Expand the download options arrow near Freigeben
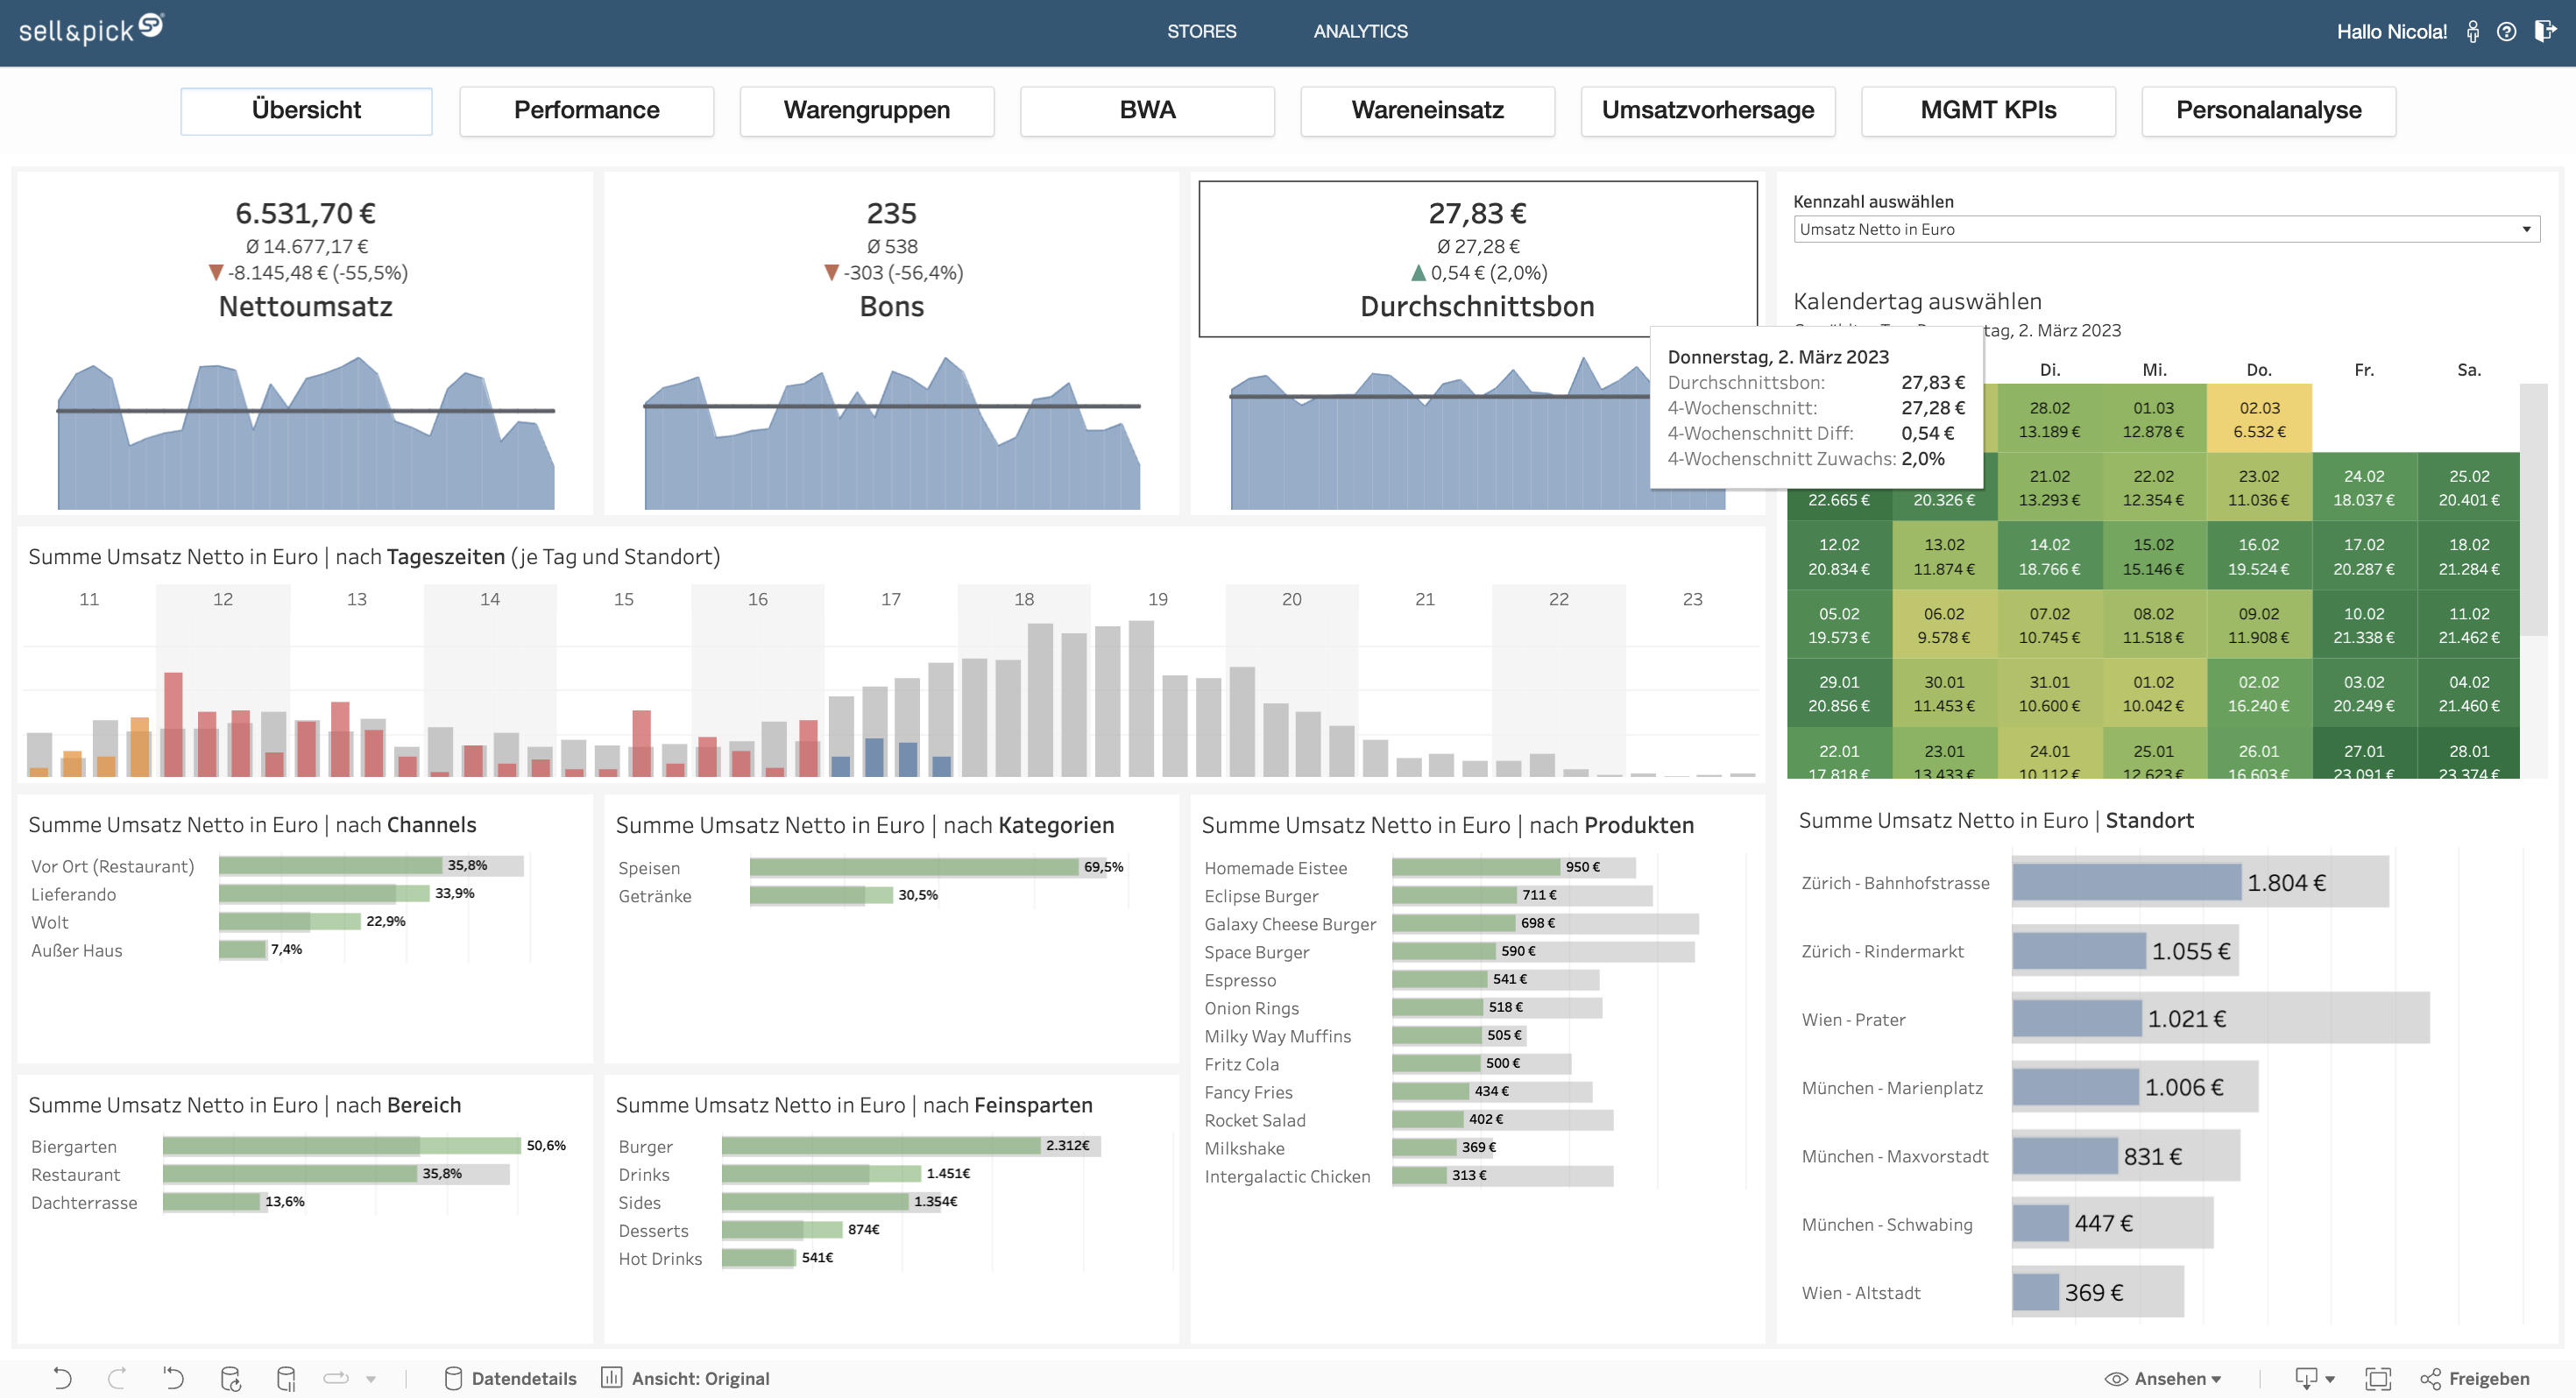Screen dimensions: 2576x1398 (x=2331, y=1379)
